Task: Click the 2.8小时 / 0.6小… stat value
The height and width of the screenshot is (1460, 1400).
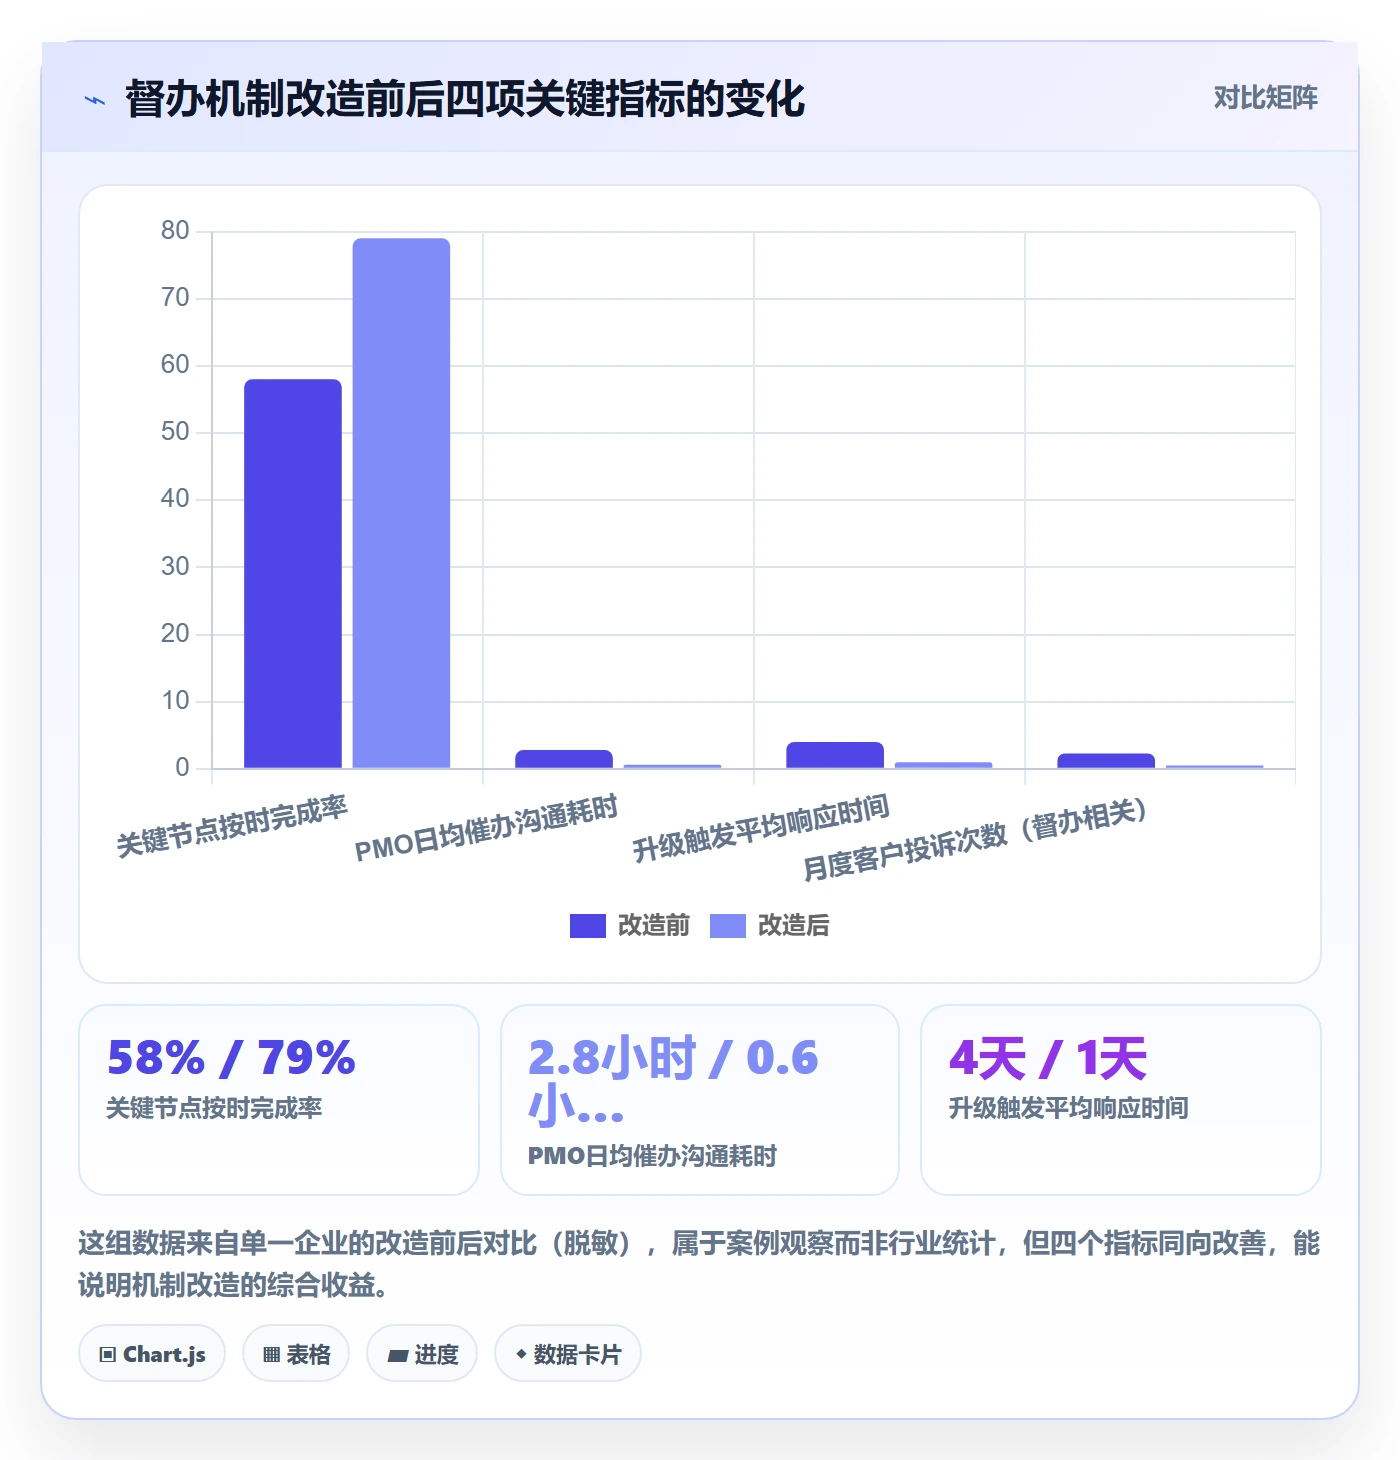Action: coord(673,1082)
